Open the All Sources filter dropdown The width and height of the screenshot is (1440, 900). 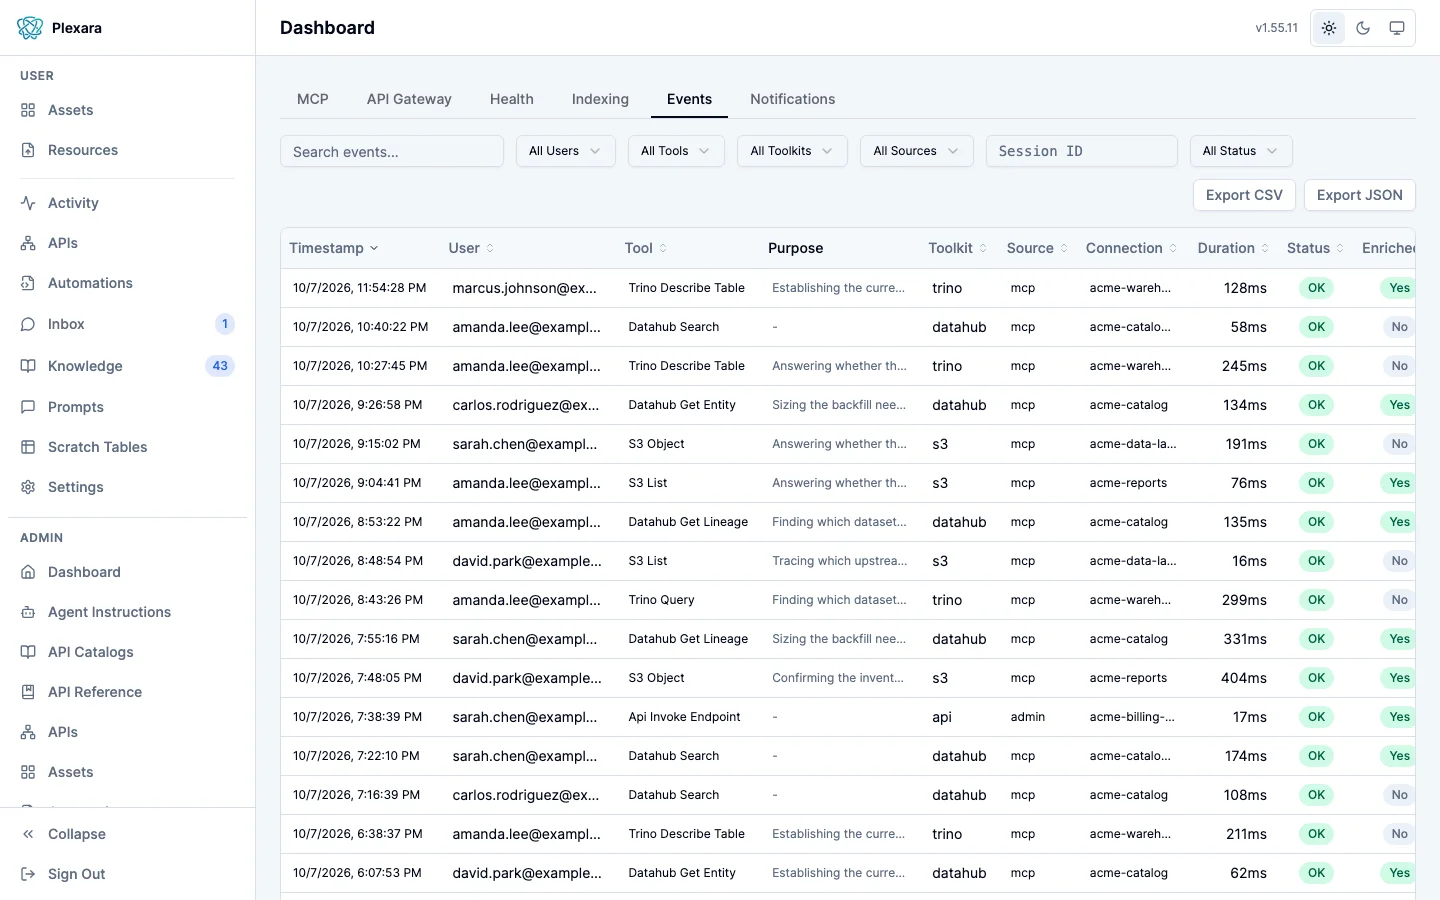coord(917,151)
